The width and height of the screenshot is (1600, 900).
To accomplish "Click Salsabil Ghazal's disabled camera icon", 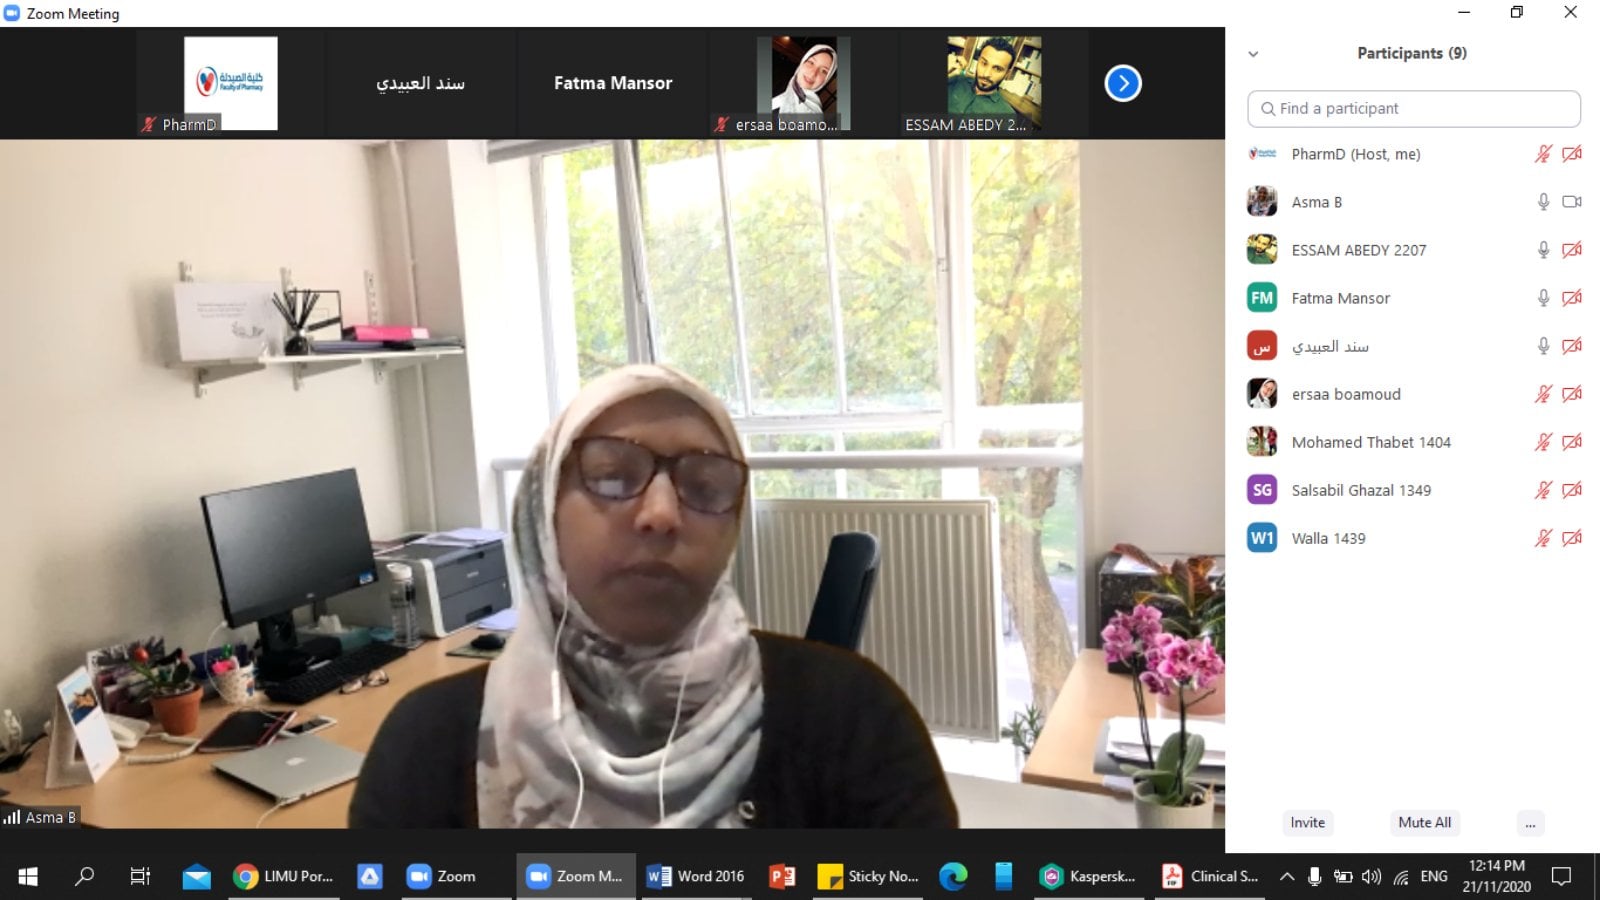I will pos(1572,490).
